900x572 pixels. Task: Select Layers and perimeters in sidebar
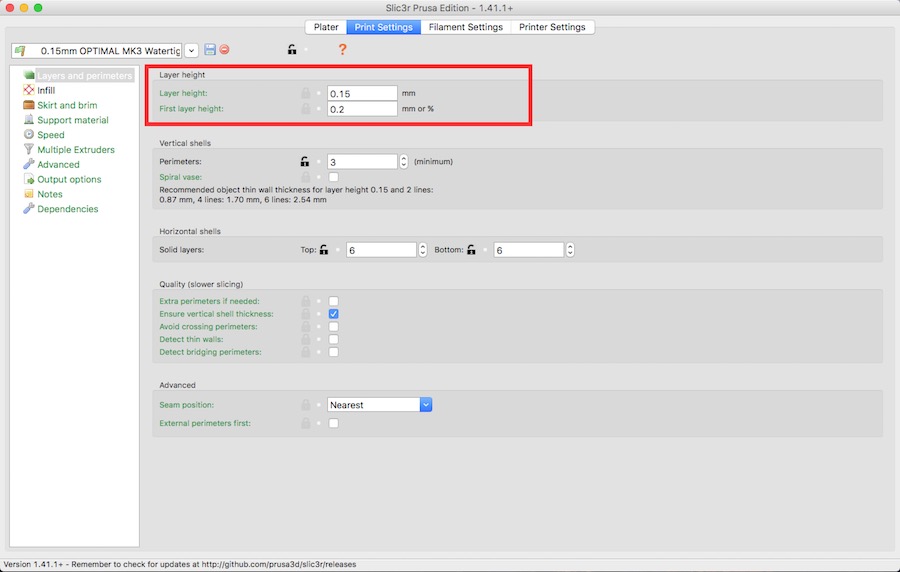tap(84, 76)
